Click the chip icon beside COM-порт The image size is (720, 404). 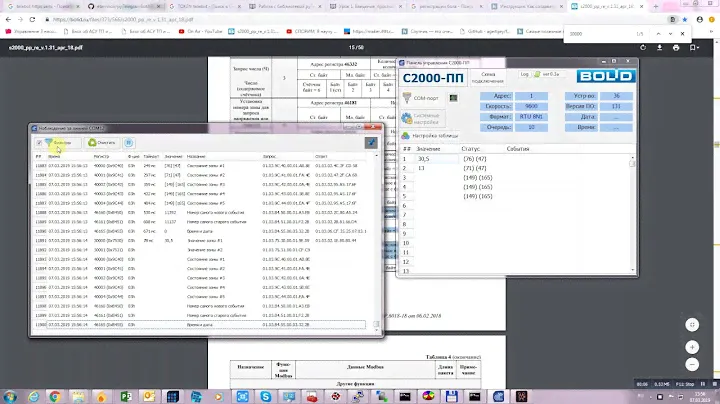(453, 97)
